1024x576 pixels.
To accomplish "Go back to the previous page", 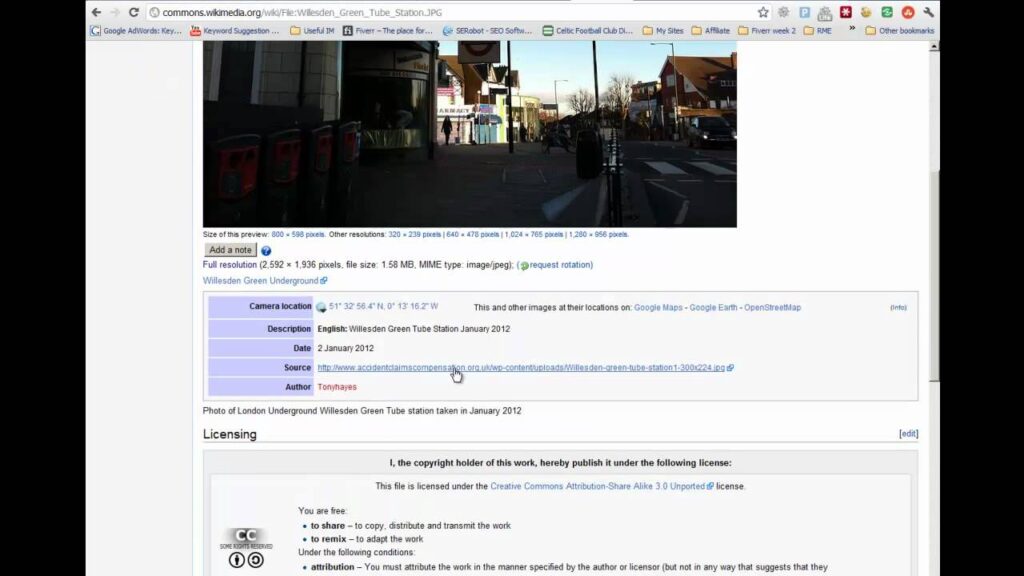I will point(97,12).
